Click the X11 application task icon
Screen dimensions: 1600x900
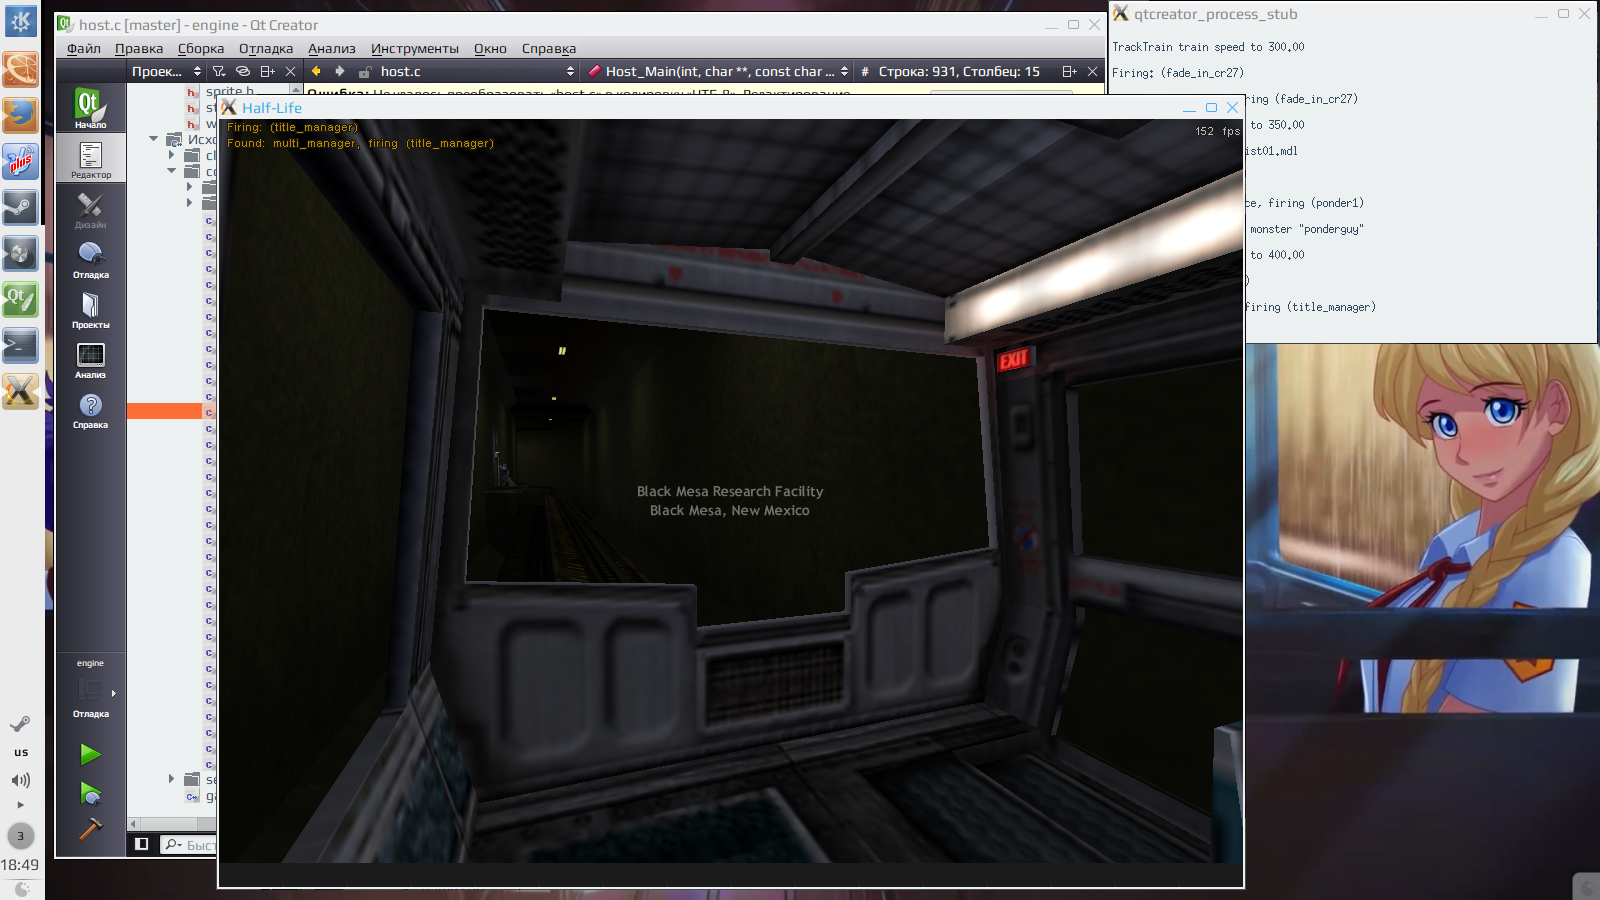pyautogui.click(x=21, y=391)
